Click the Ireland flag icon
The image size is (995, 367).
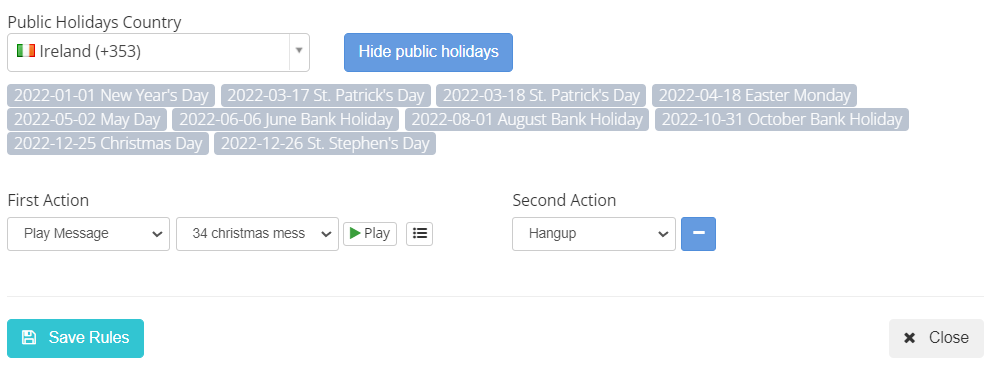coord(25,51)
